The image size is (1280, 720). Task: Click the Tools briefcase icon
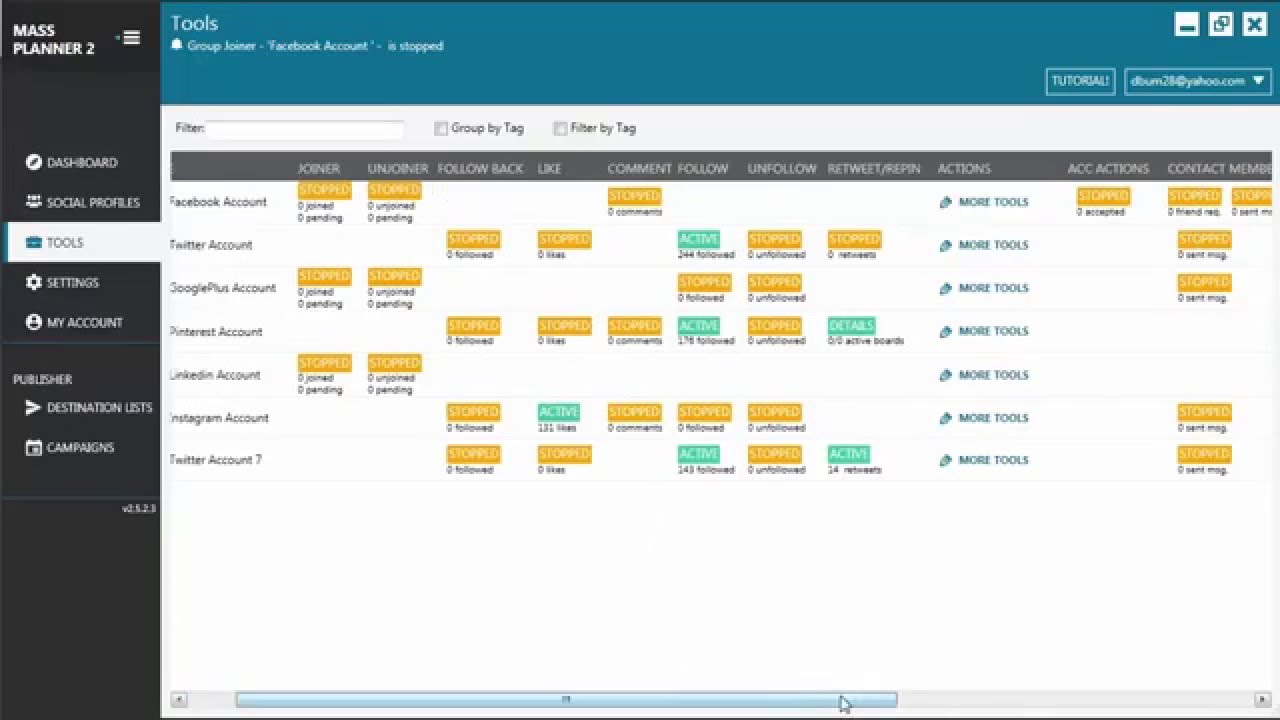pyautogui.click(x=34, y=242)
